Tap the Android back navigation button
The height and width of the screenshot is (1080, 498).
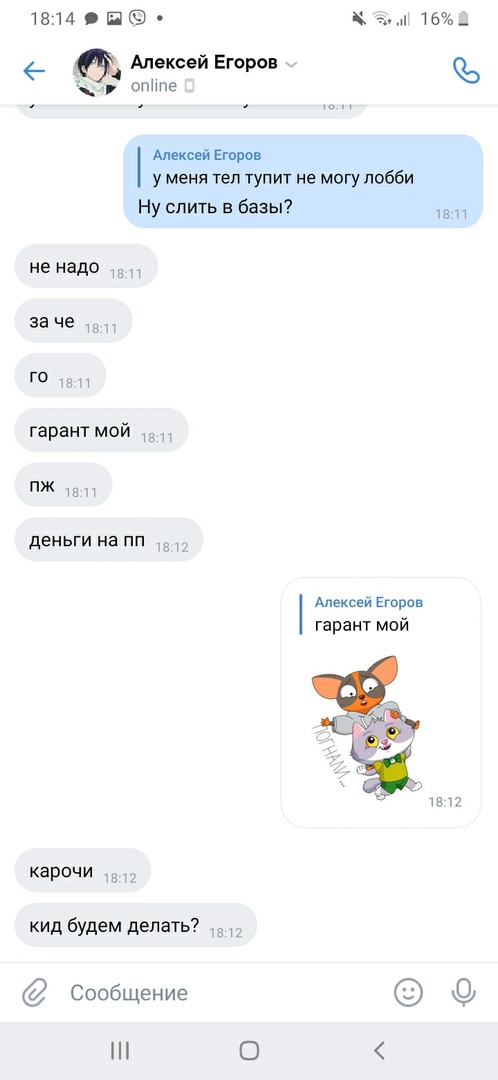click(378, 1050)
